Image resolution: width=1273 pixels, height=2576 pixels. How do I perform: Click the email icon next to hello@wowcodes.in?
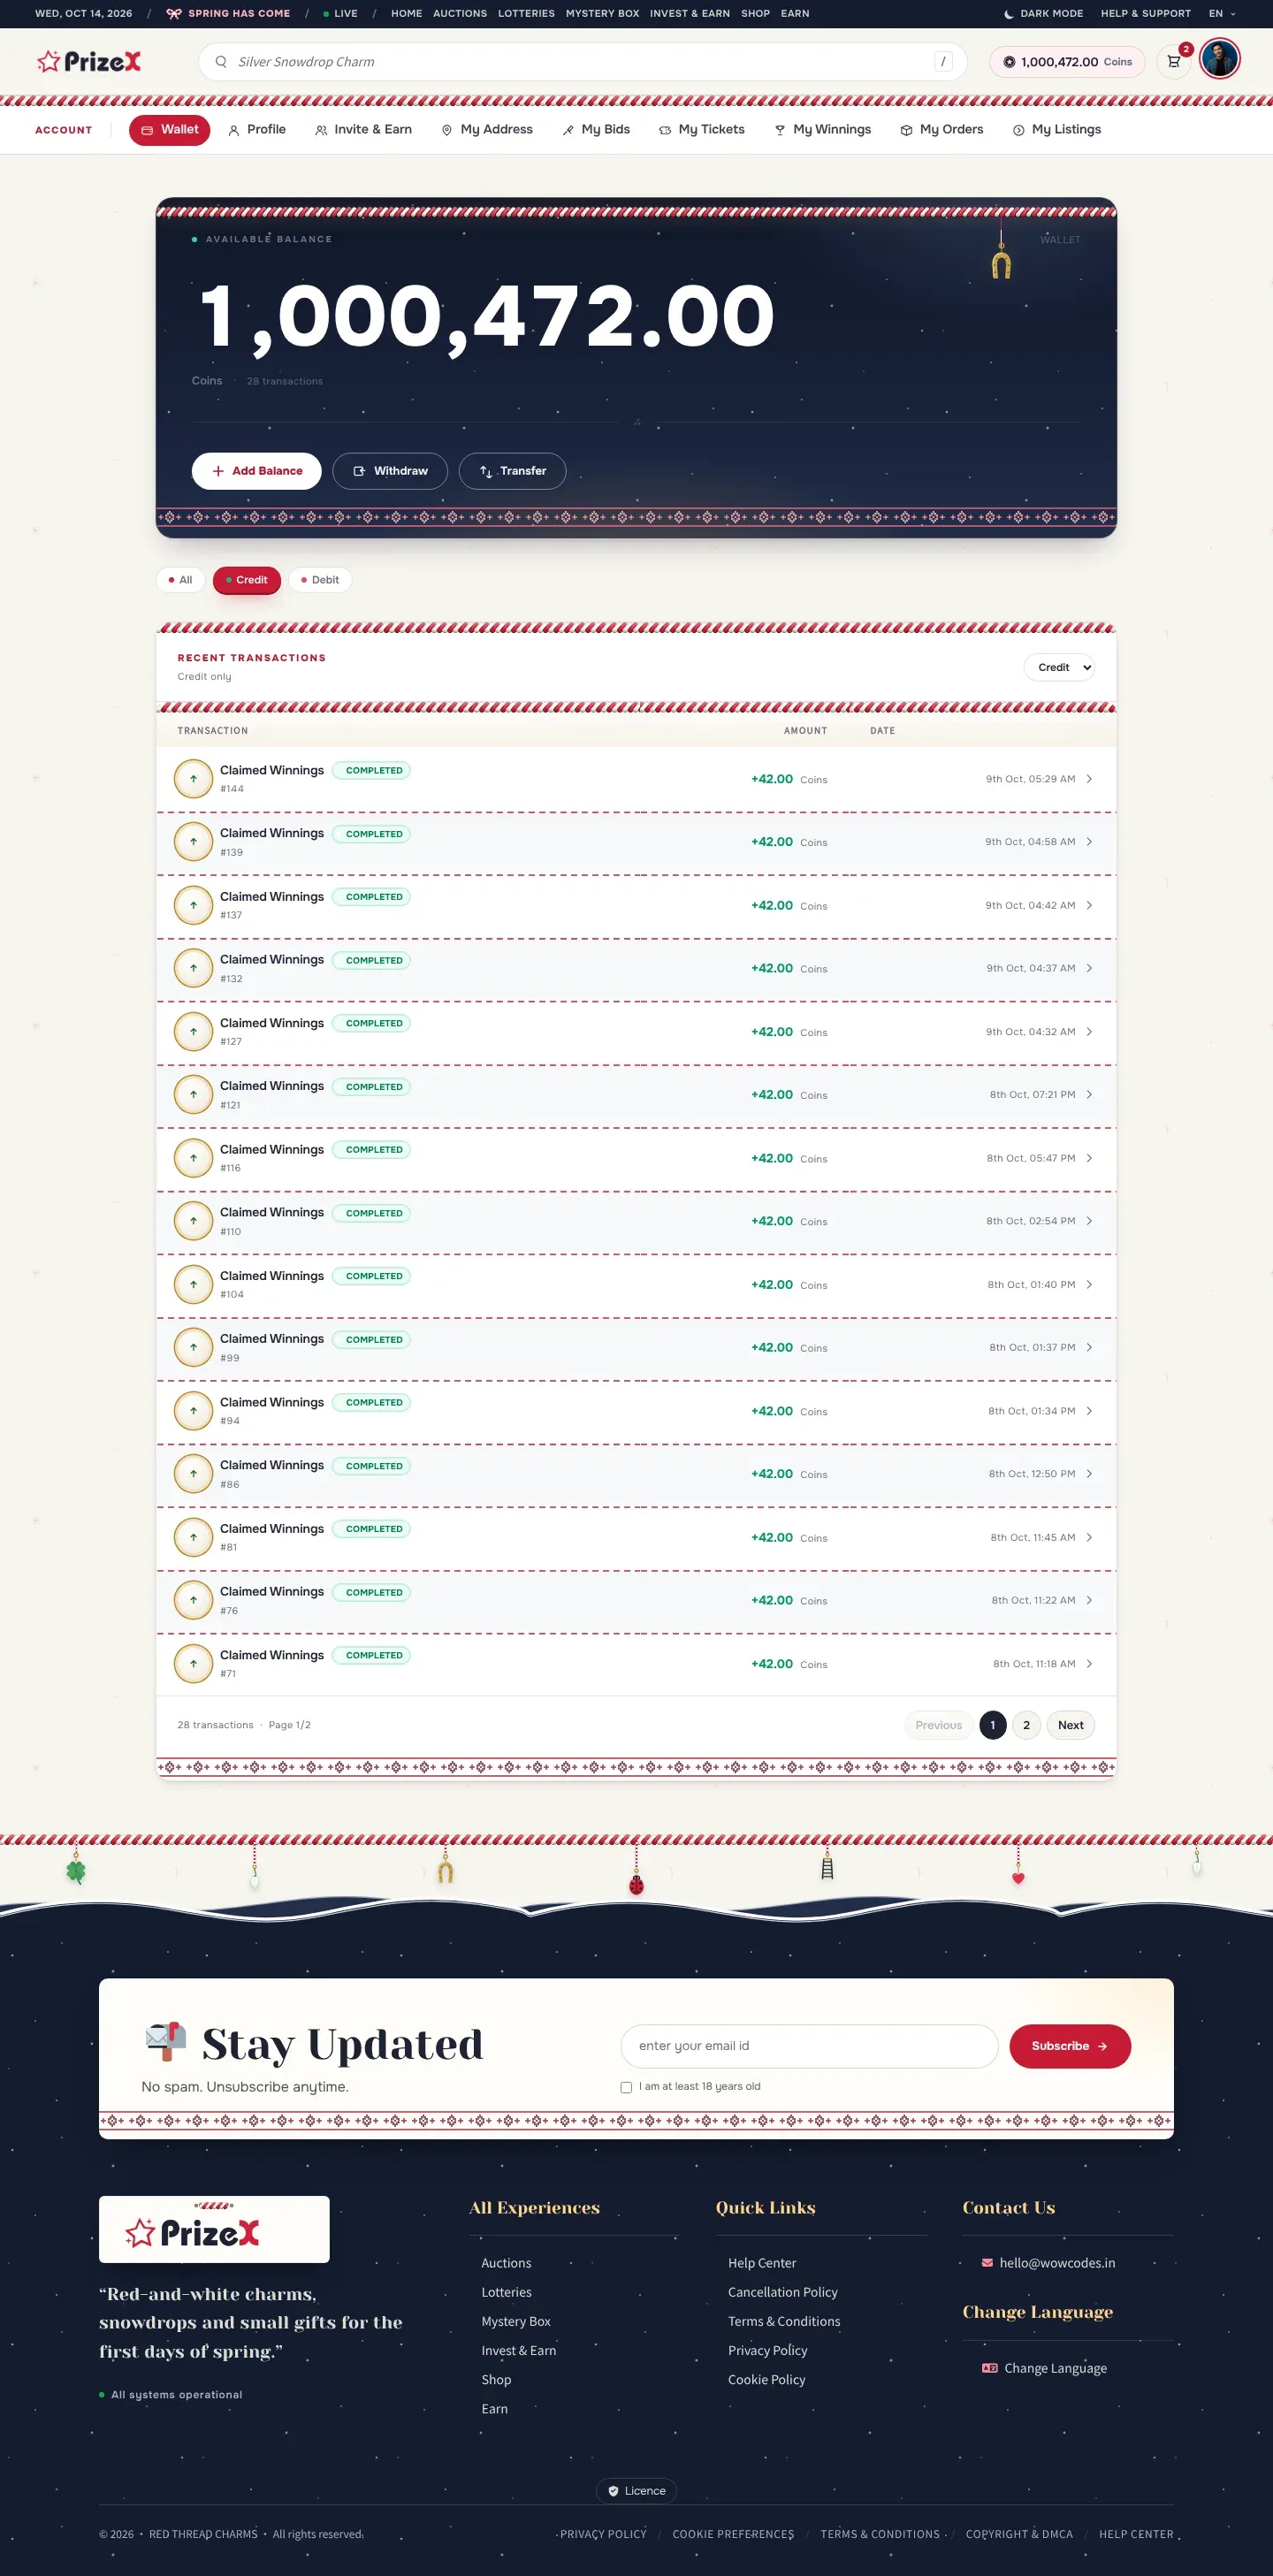coord(987,2263)
